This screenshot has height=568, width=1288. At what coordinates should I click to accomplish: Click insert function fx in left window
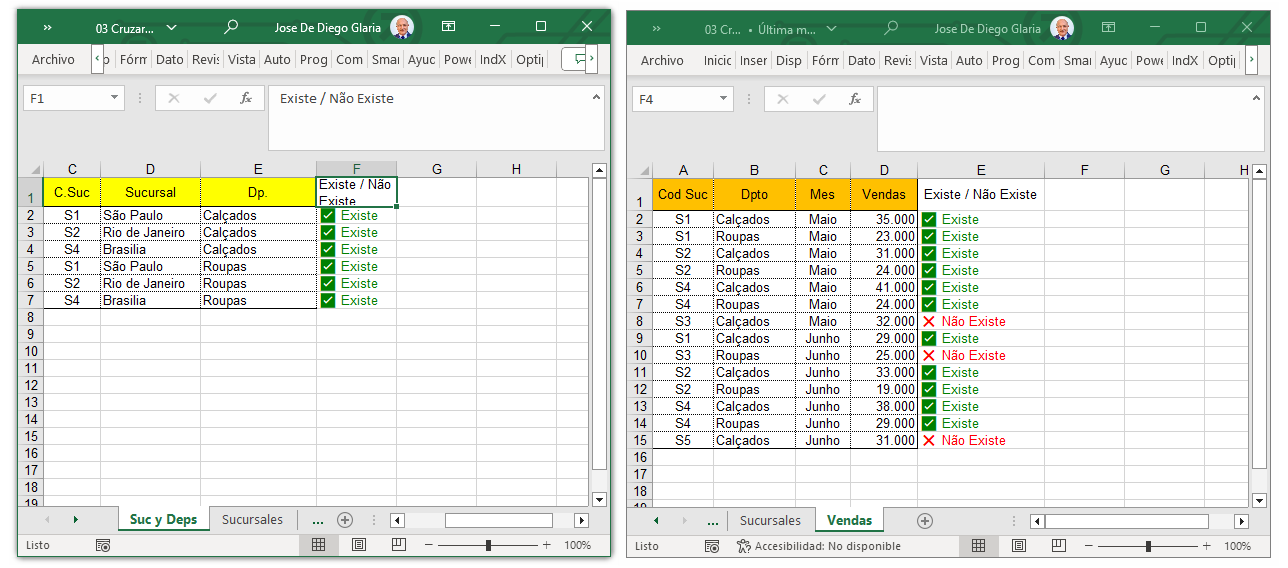click(x=246, y=98)
